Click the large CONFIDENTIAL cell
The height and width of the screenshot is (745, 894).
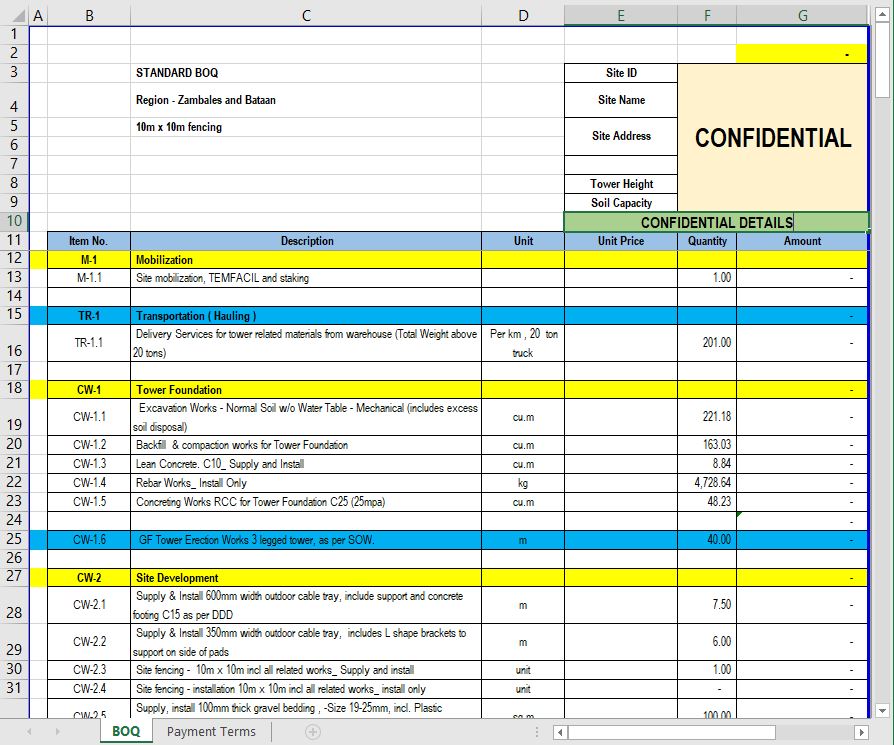773,137
